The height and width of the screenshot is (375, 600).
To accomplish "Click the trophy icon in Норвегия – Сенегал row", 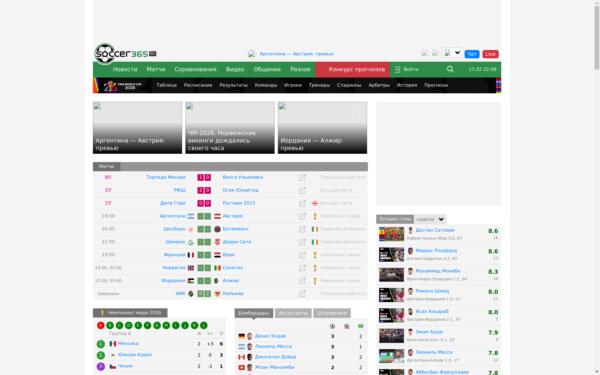I will tap(315, 268).
